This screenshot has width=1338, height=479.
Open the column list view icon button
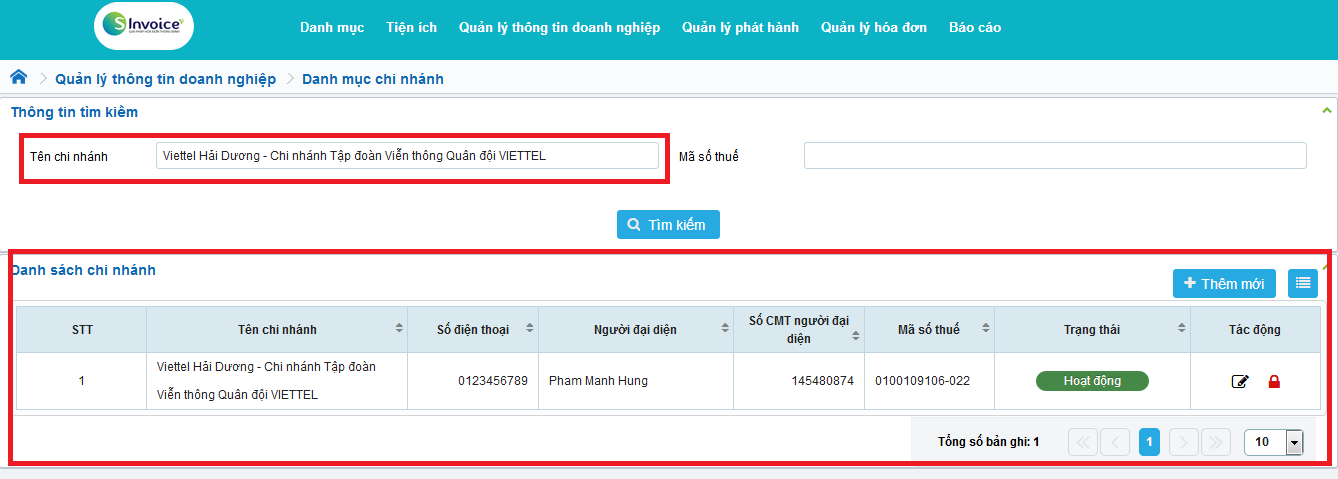(1303, 284)
